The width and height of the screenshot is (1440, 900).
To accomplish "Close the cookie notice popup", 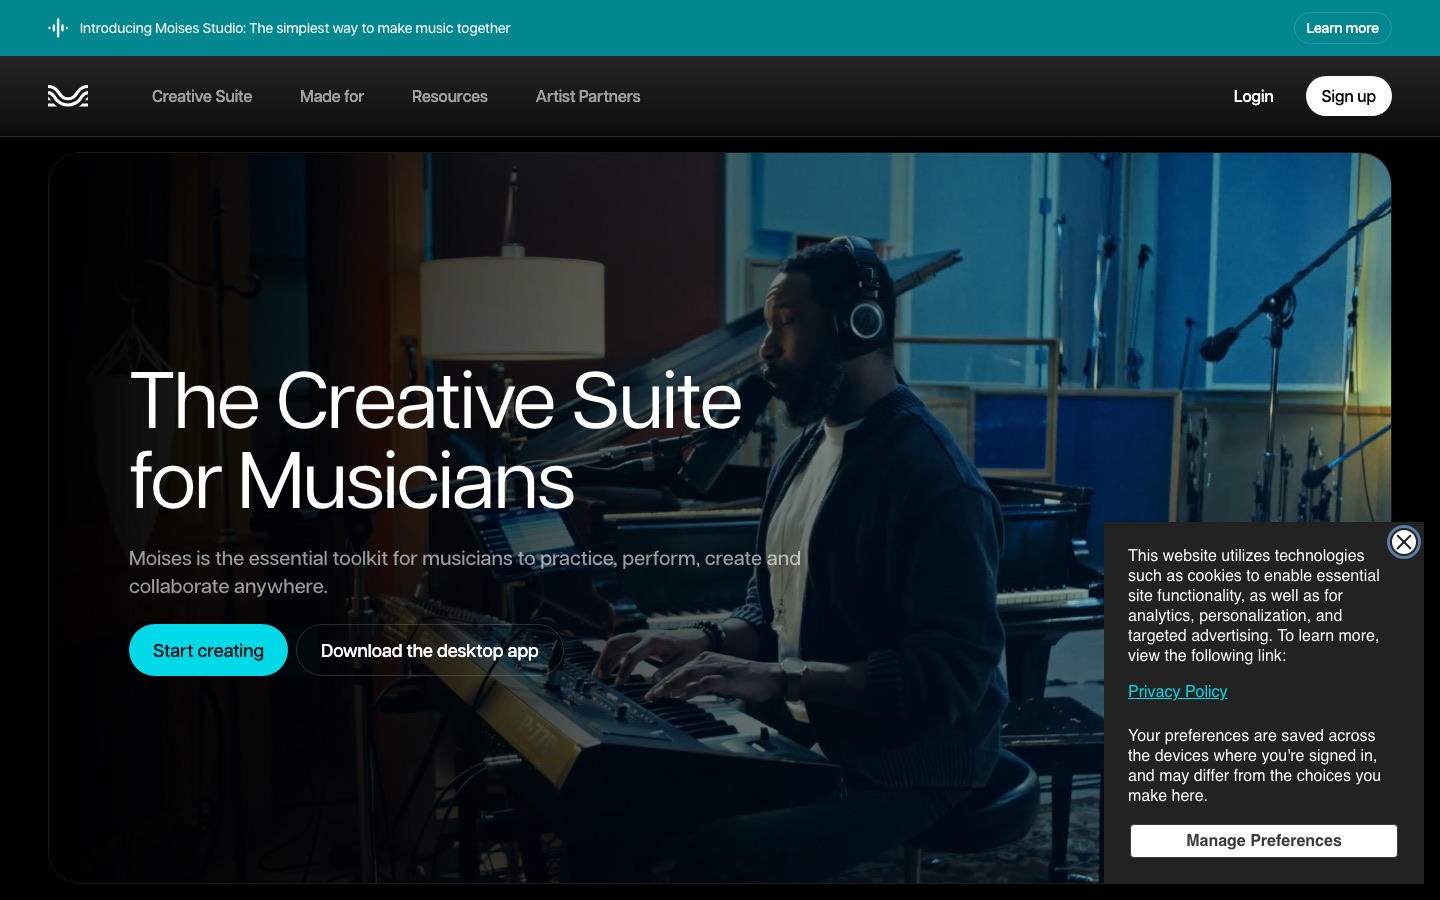I will pyautogui.click(x=1404, y=542).
